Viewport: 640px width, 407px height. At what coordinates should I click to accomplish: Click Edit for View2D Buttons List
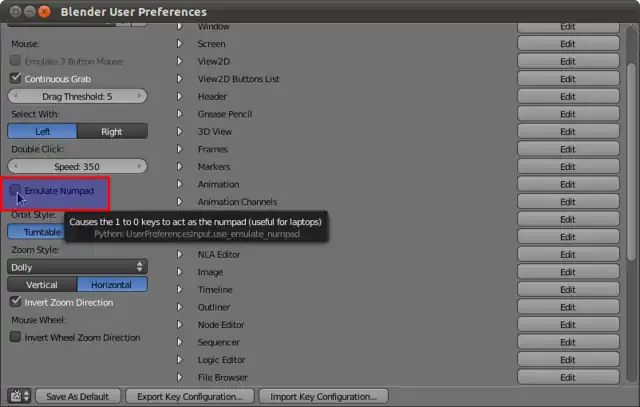(x=568, y=79)
